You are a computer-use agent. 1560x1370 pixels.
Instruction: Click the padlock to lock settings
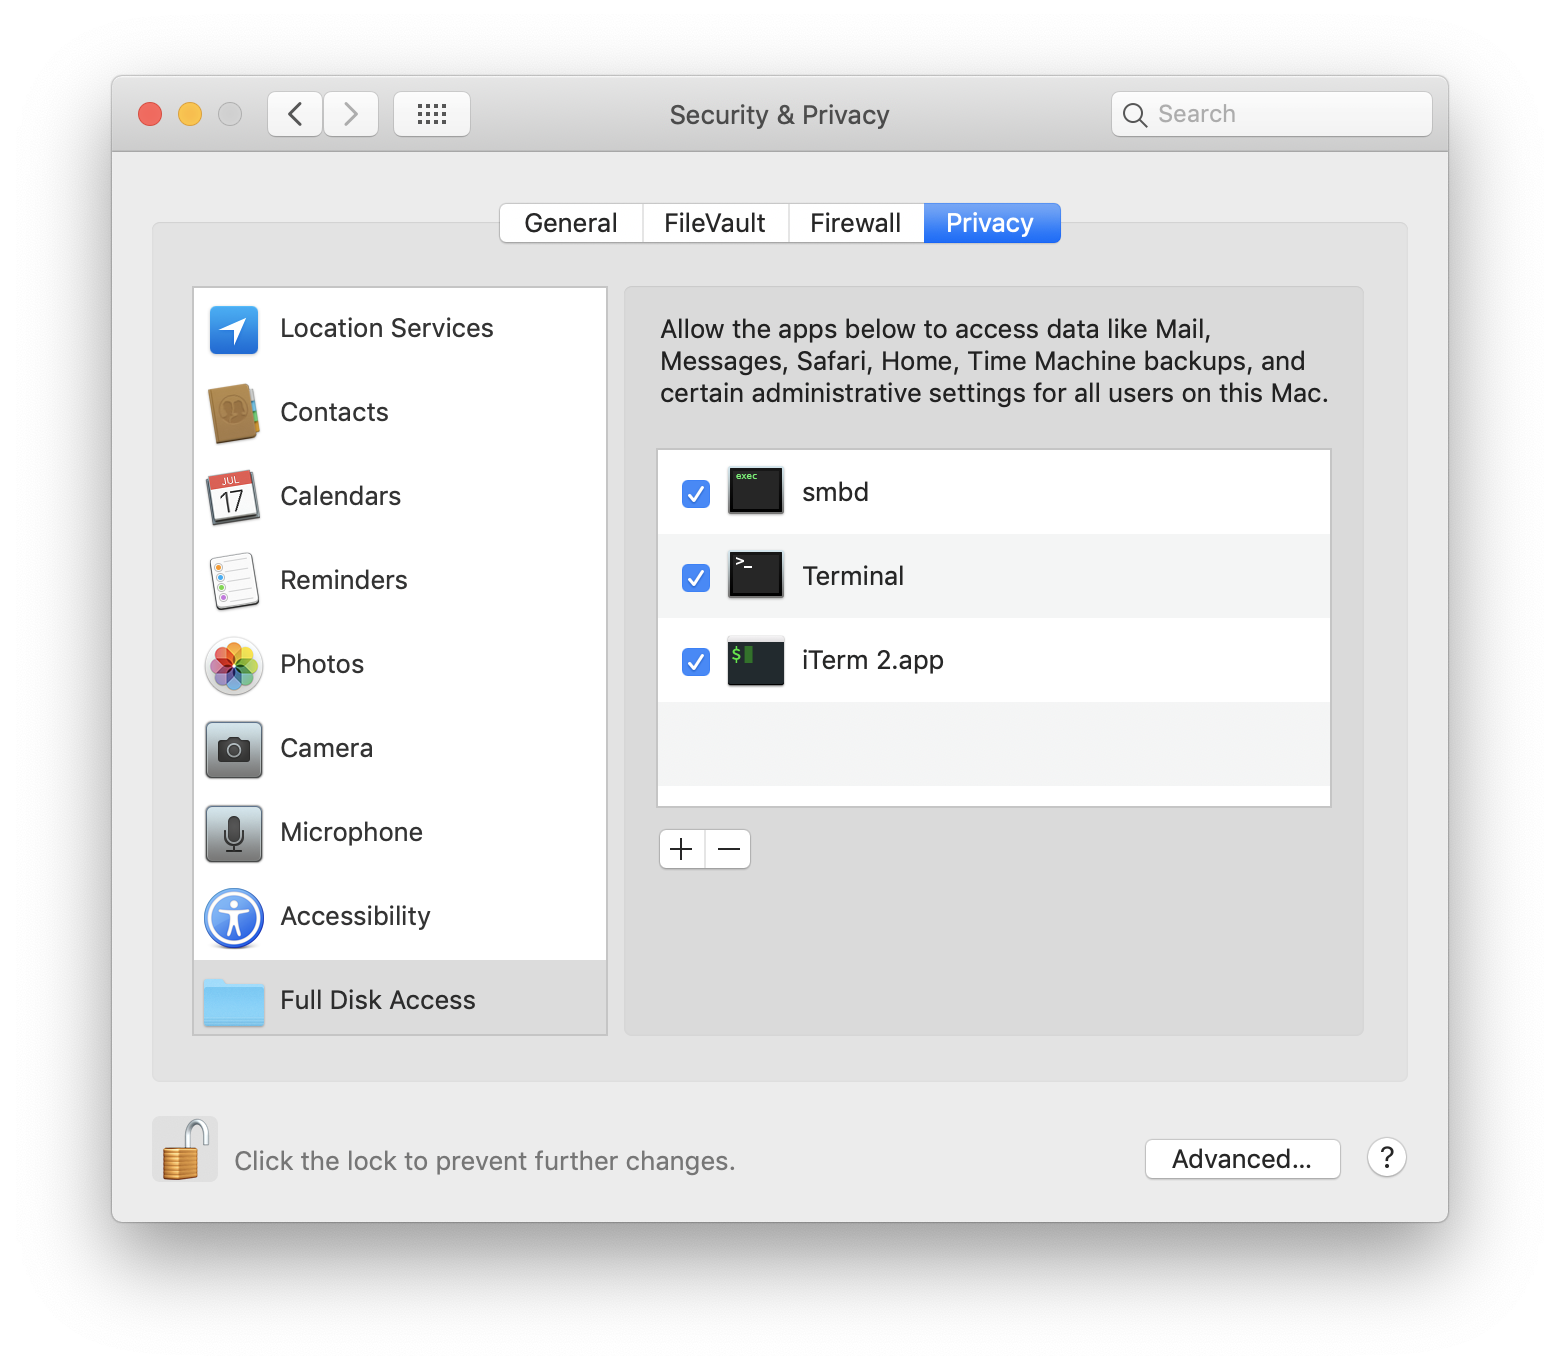click(185, 1149)
